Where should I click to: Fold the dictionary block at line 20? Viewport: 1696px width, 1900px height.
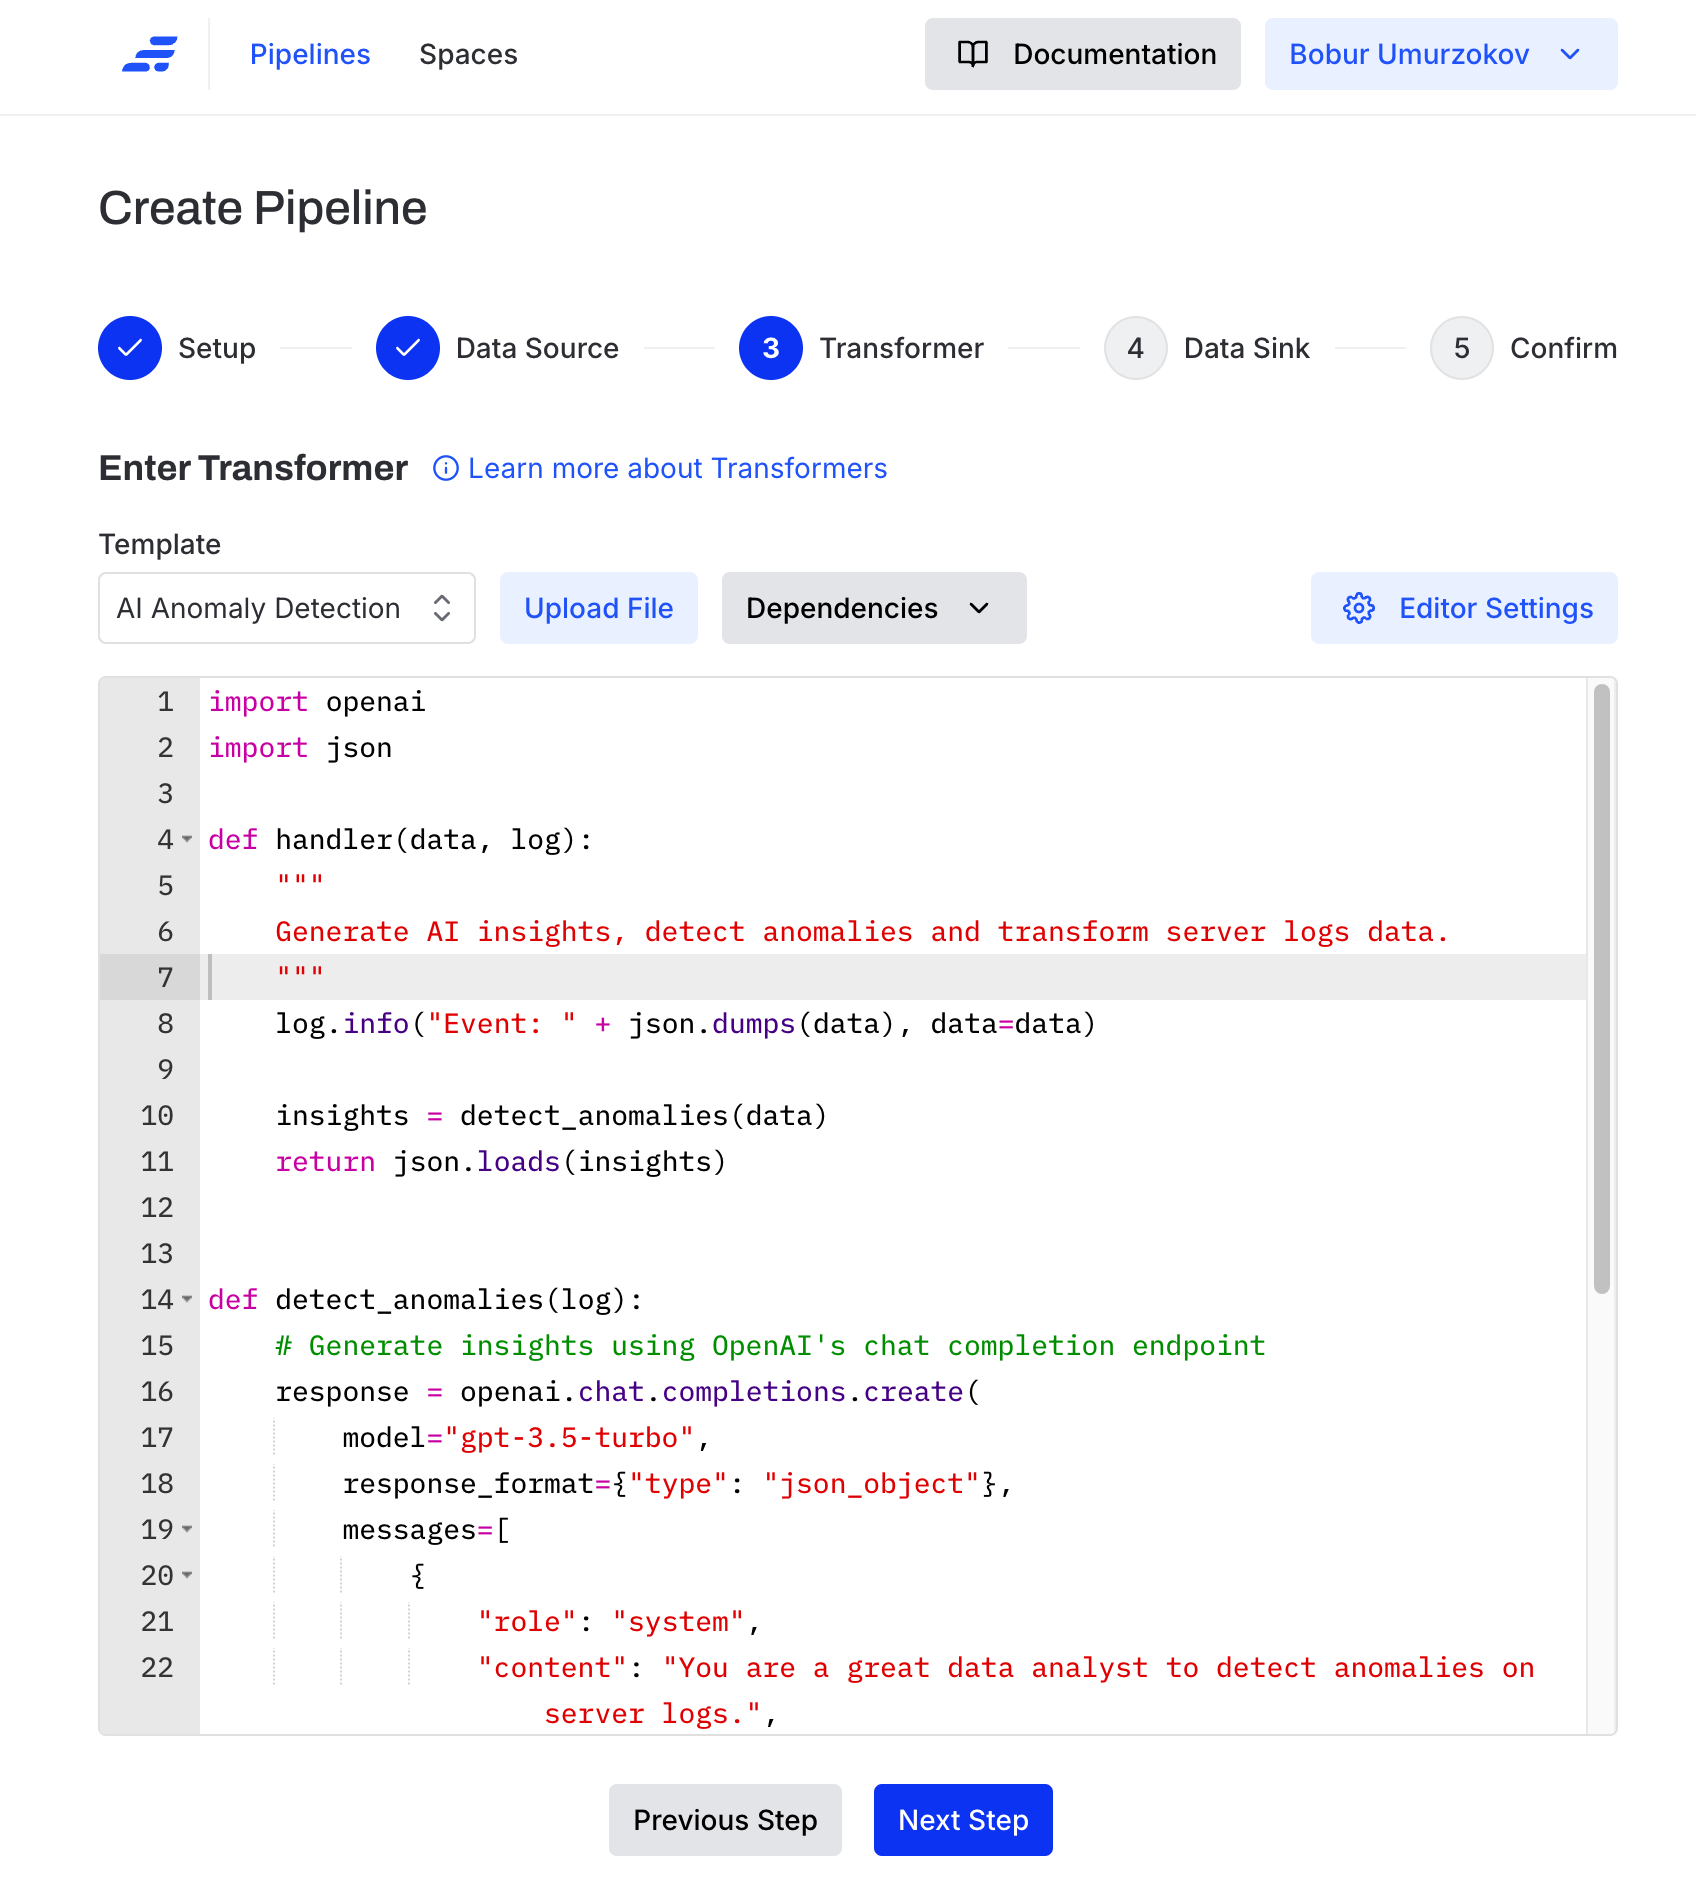coord(187,1576)
